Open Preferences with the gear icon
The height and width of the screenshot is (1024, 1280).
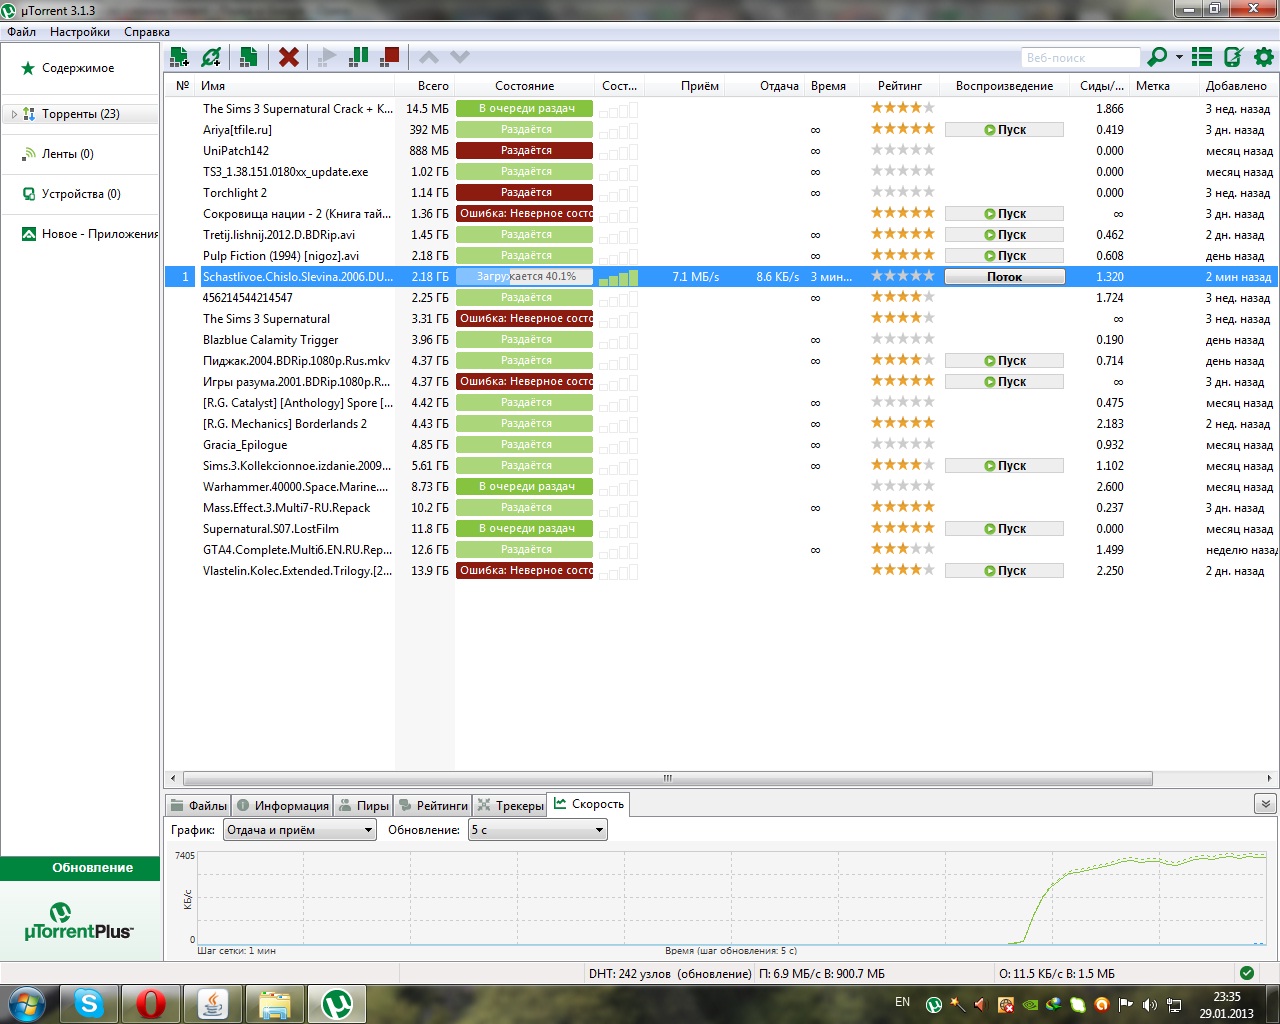[1264, 57]
